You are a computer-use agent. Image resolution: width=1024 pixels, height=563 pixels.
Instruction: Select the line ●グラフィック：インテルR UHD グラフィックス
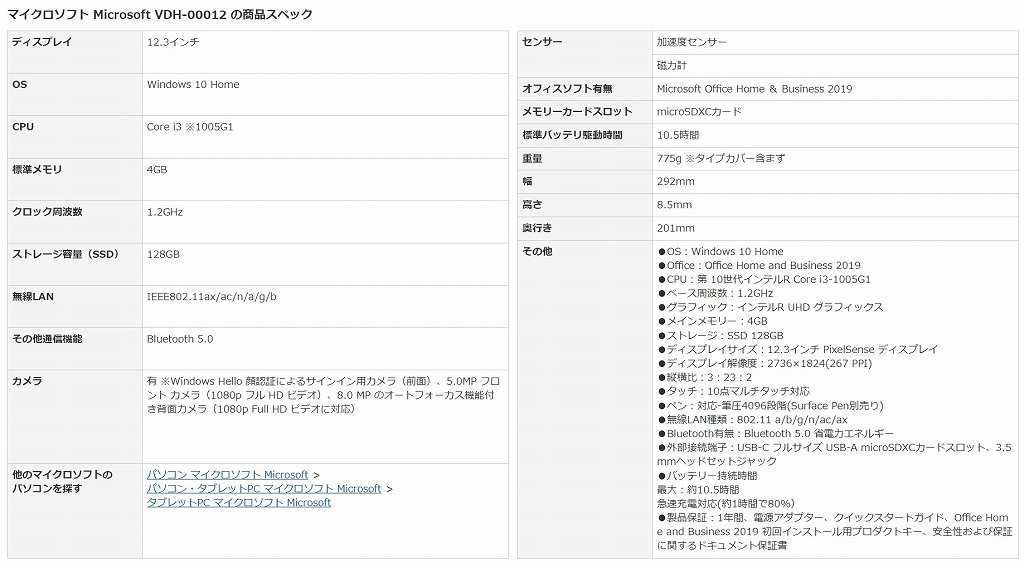click(x=770, y=307)
